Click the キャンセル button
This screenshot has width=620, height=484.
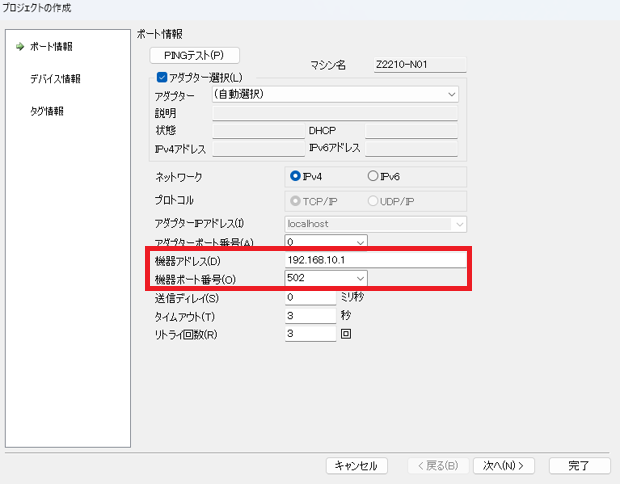point(356,466)
